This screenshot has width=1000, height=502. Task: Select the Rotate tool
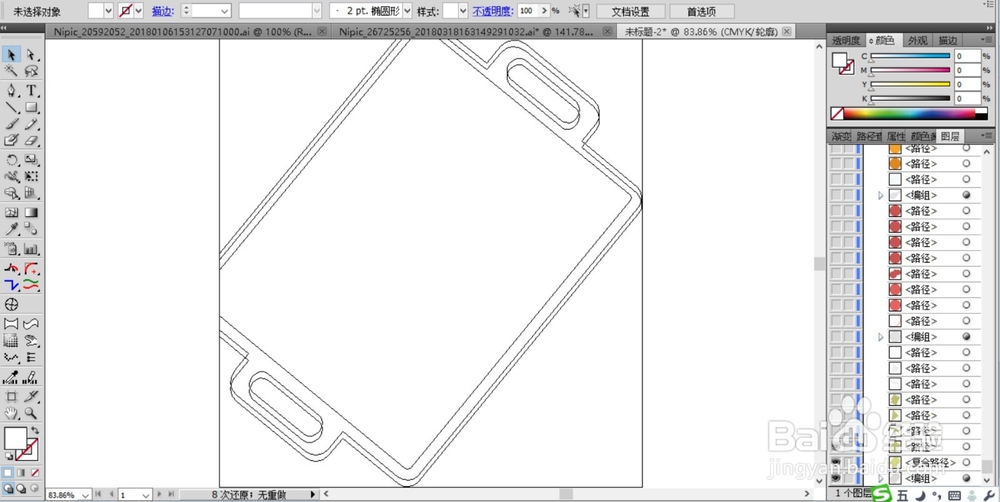(x=11, y=159)
